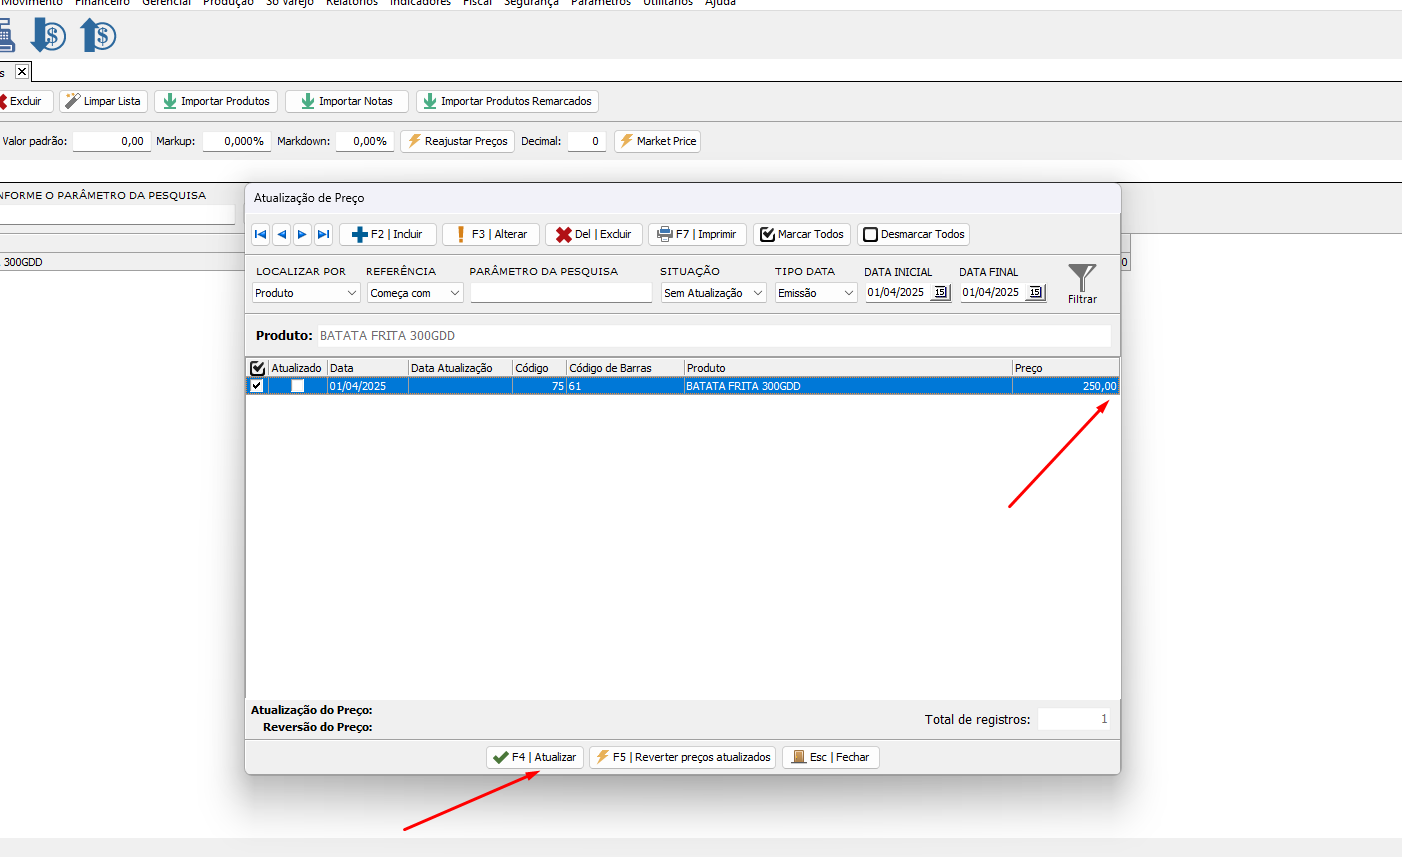Open the Fiscal menu
The width and height of the screenshot is (1402, 857).
coord(477,3)
